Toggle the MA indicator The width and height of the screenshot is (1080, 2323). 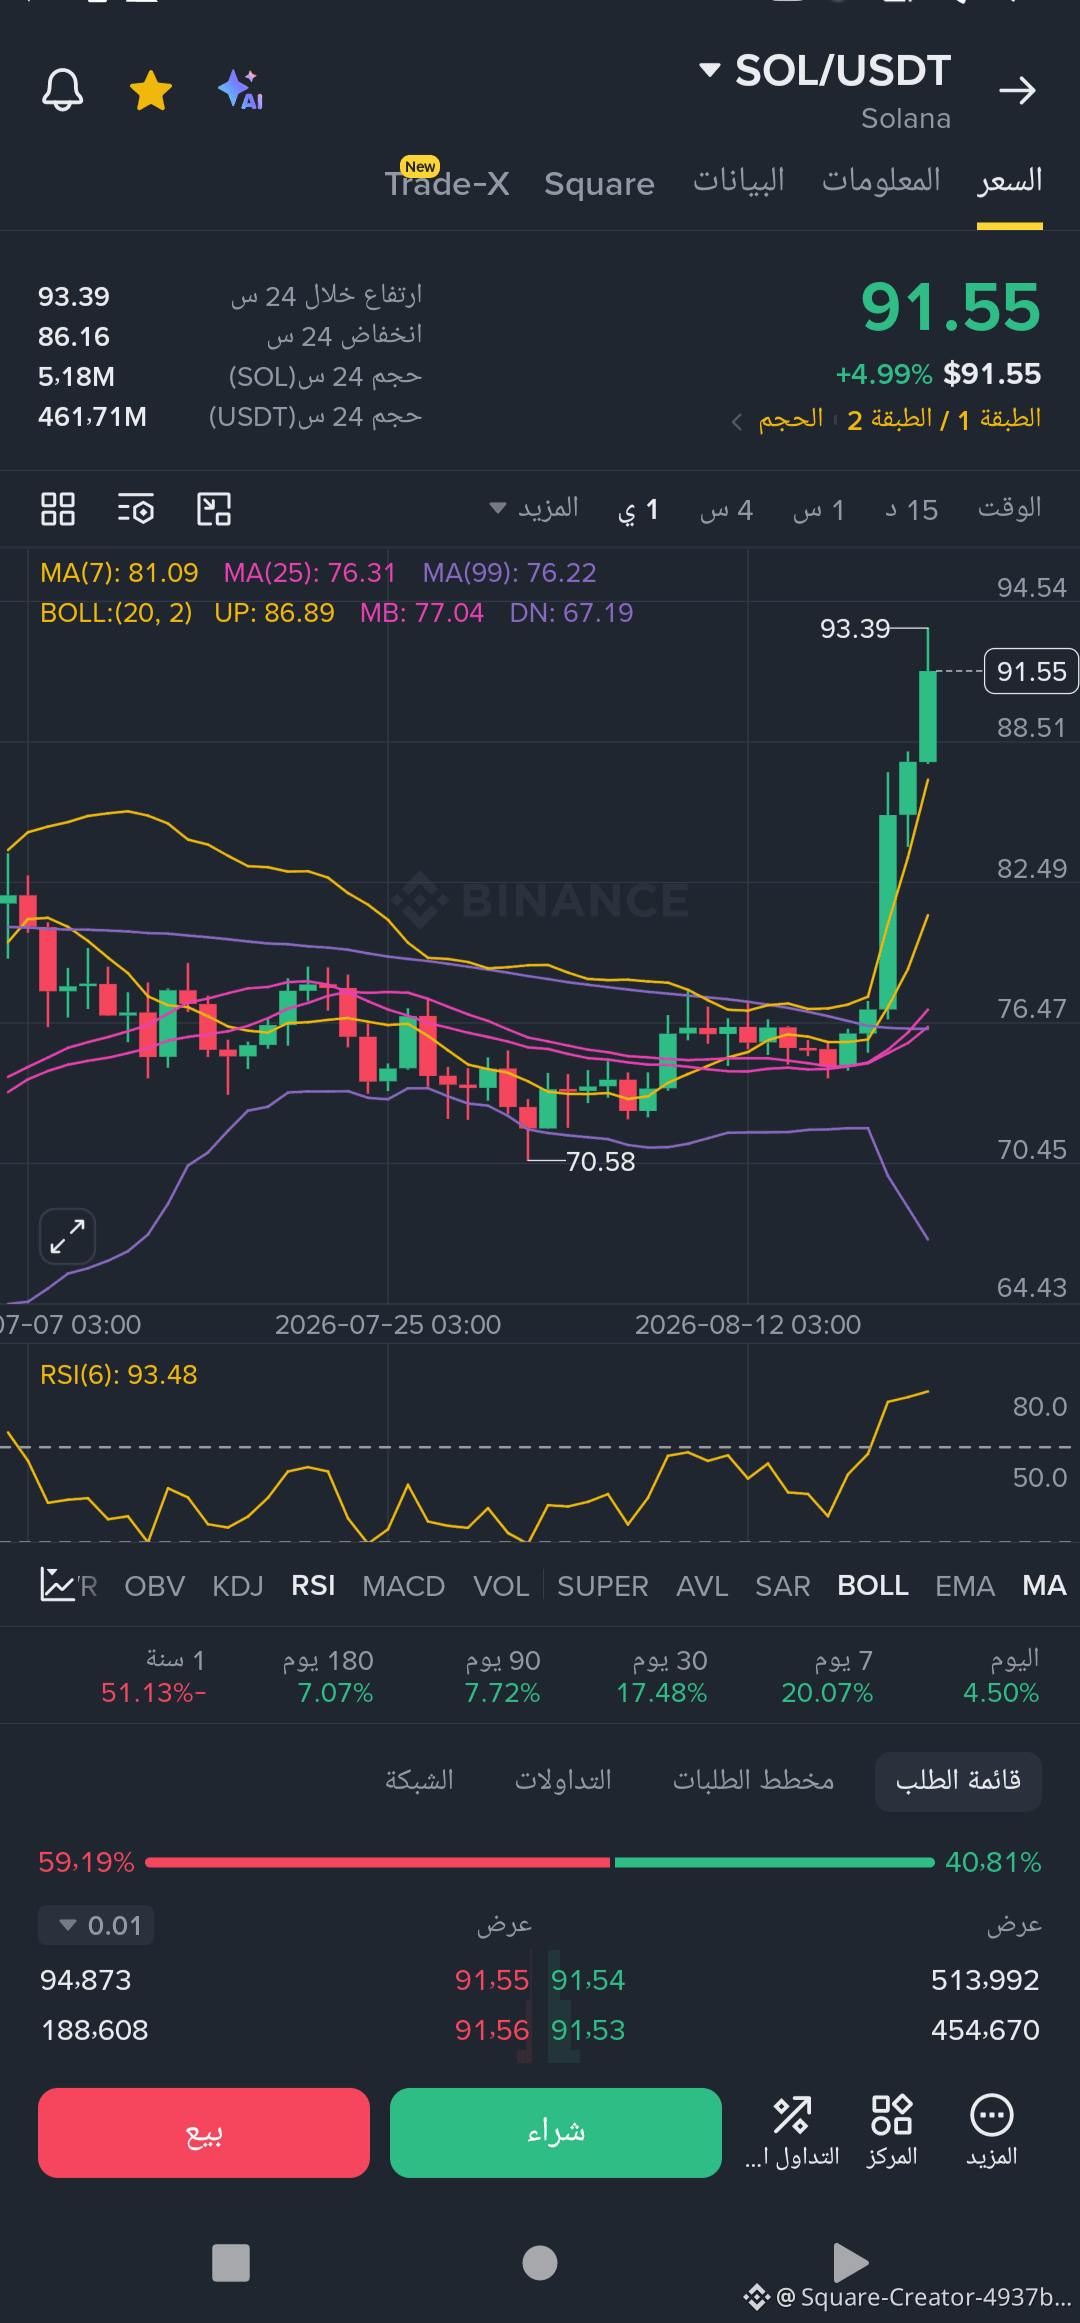tap(1044, 1586)
